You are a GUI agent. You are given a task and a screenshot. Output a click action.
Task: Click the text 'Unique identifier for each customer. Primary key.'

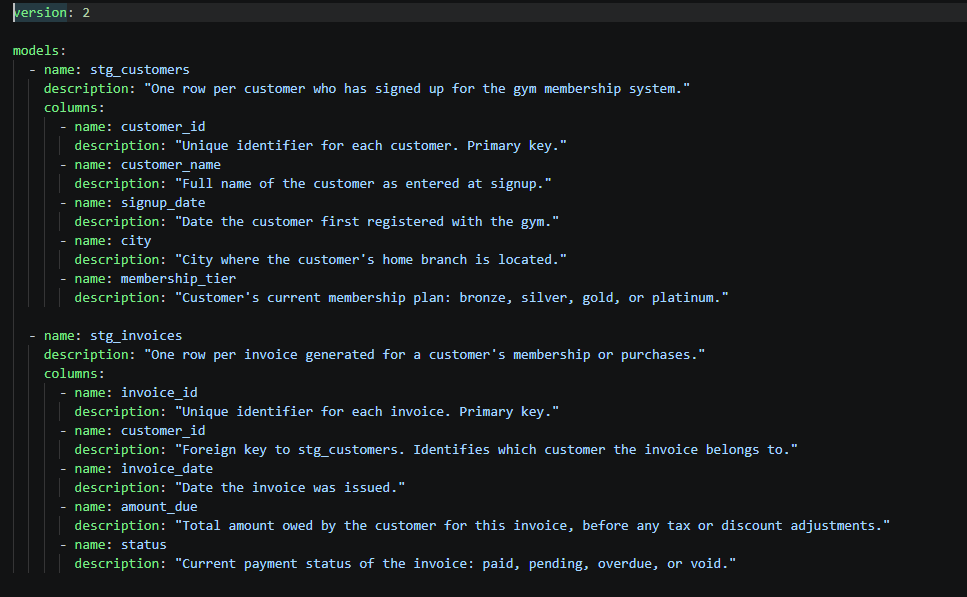point(371,146)
